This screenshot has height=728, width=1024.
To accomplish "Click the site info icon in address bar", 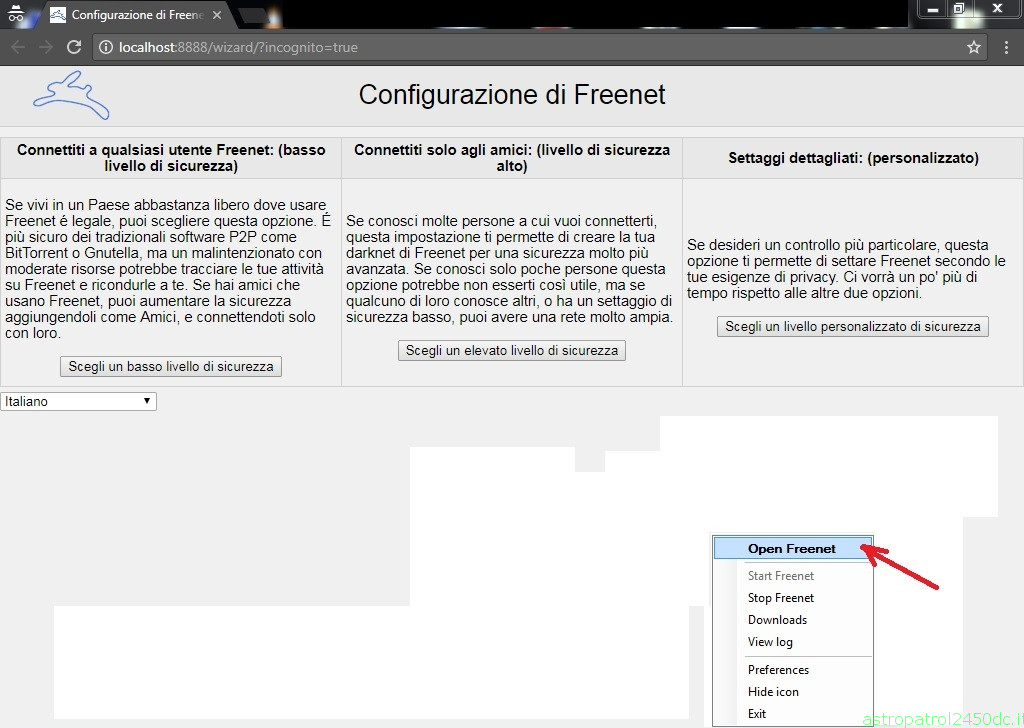I will 105,47.
